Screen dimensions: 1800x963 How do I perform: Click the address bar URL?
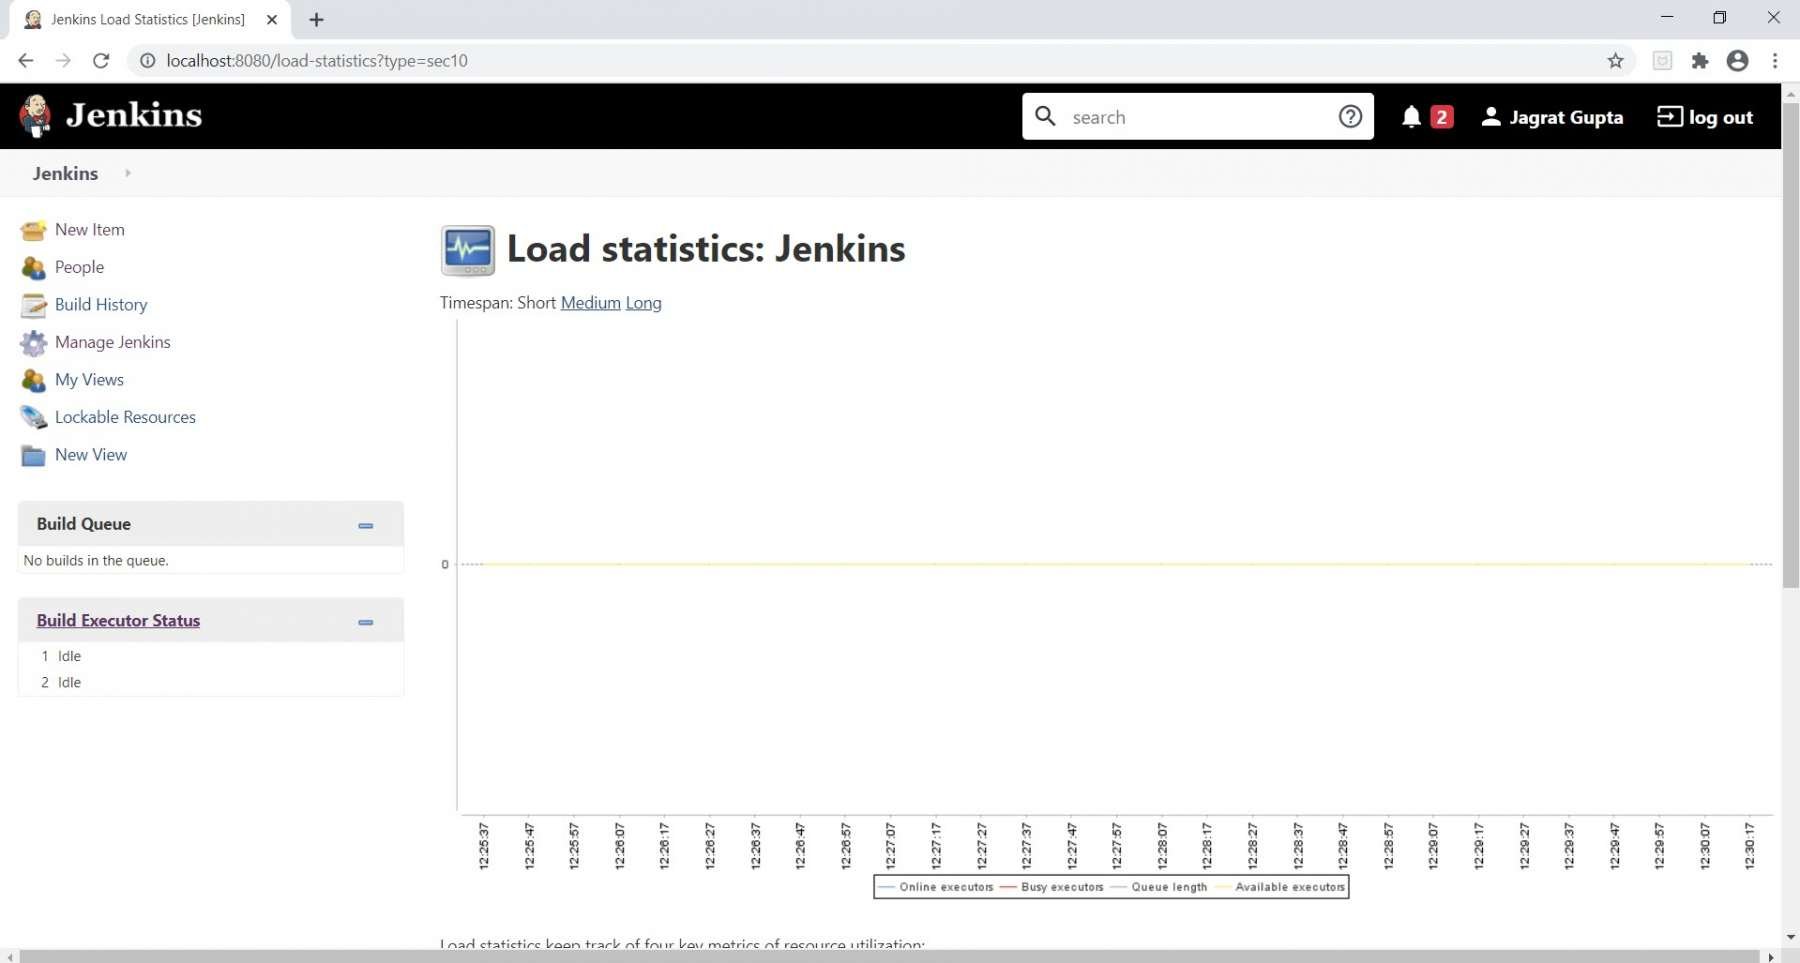(x=317, y=60)
